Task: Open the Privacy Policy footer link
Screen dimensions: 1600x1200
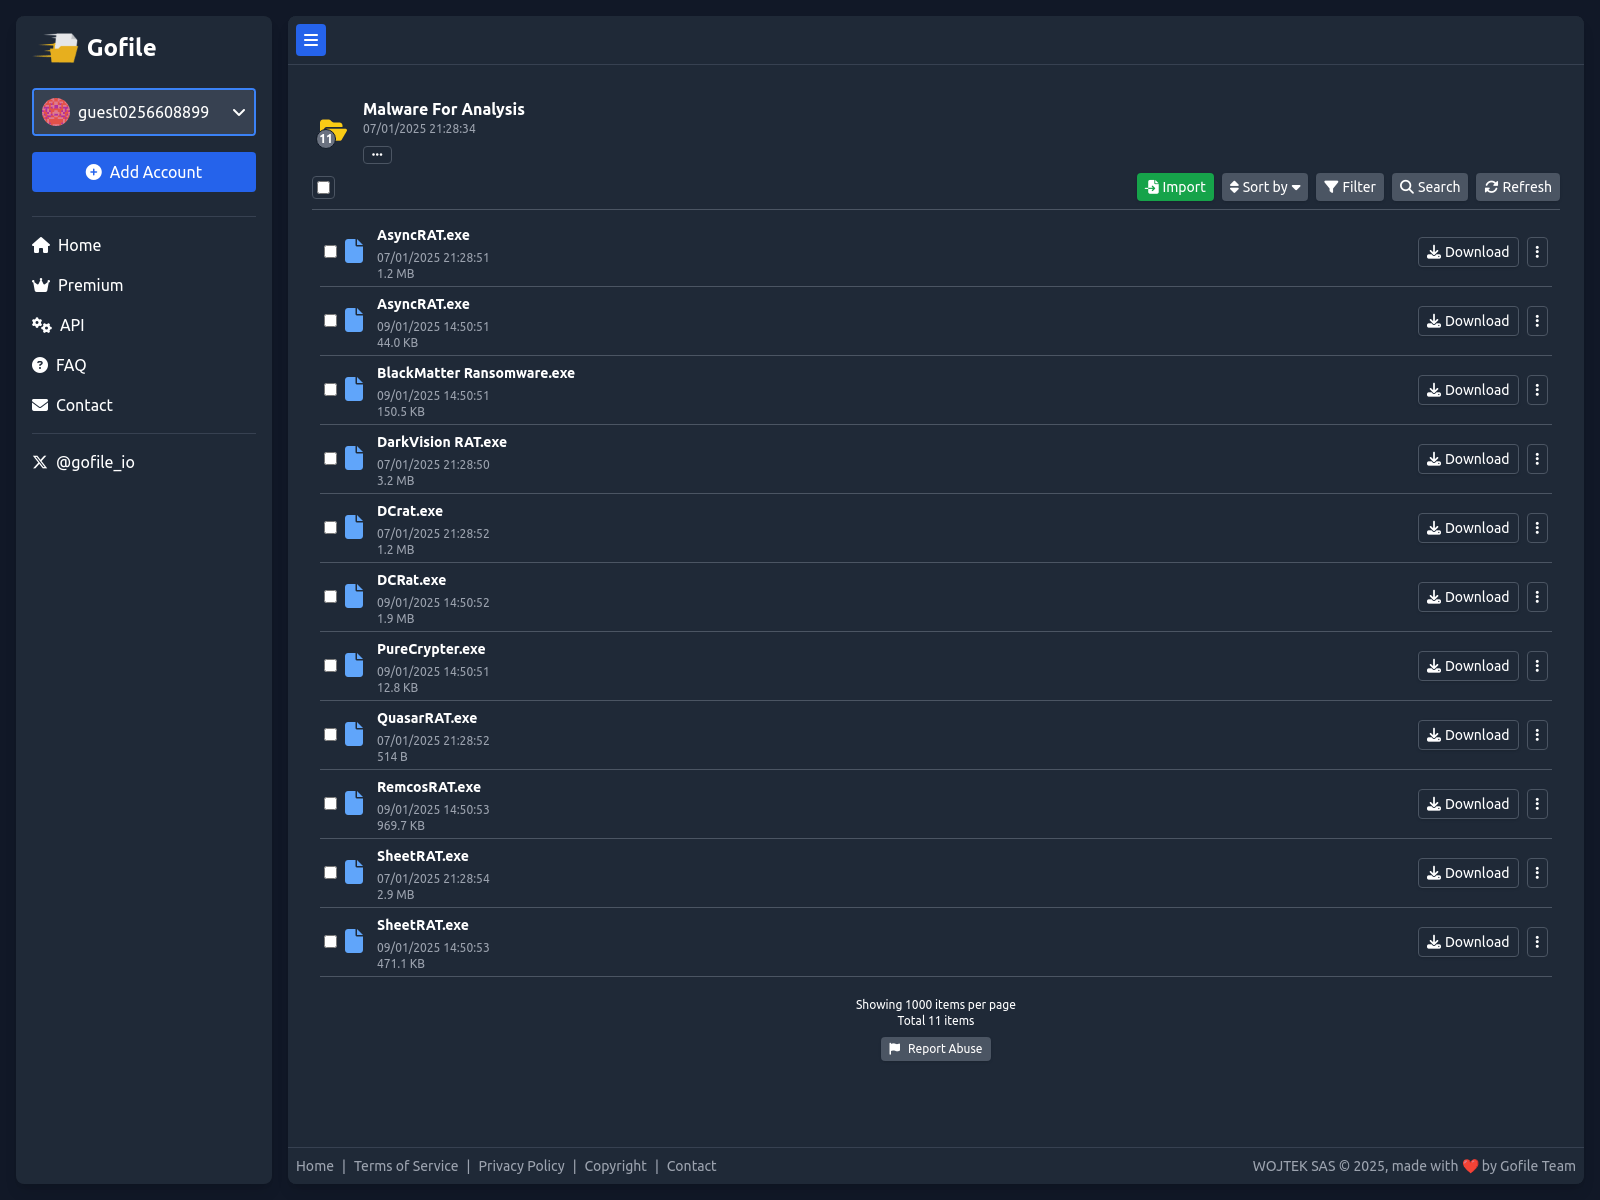Action: point(521,1166)
